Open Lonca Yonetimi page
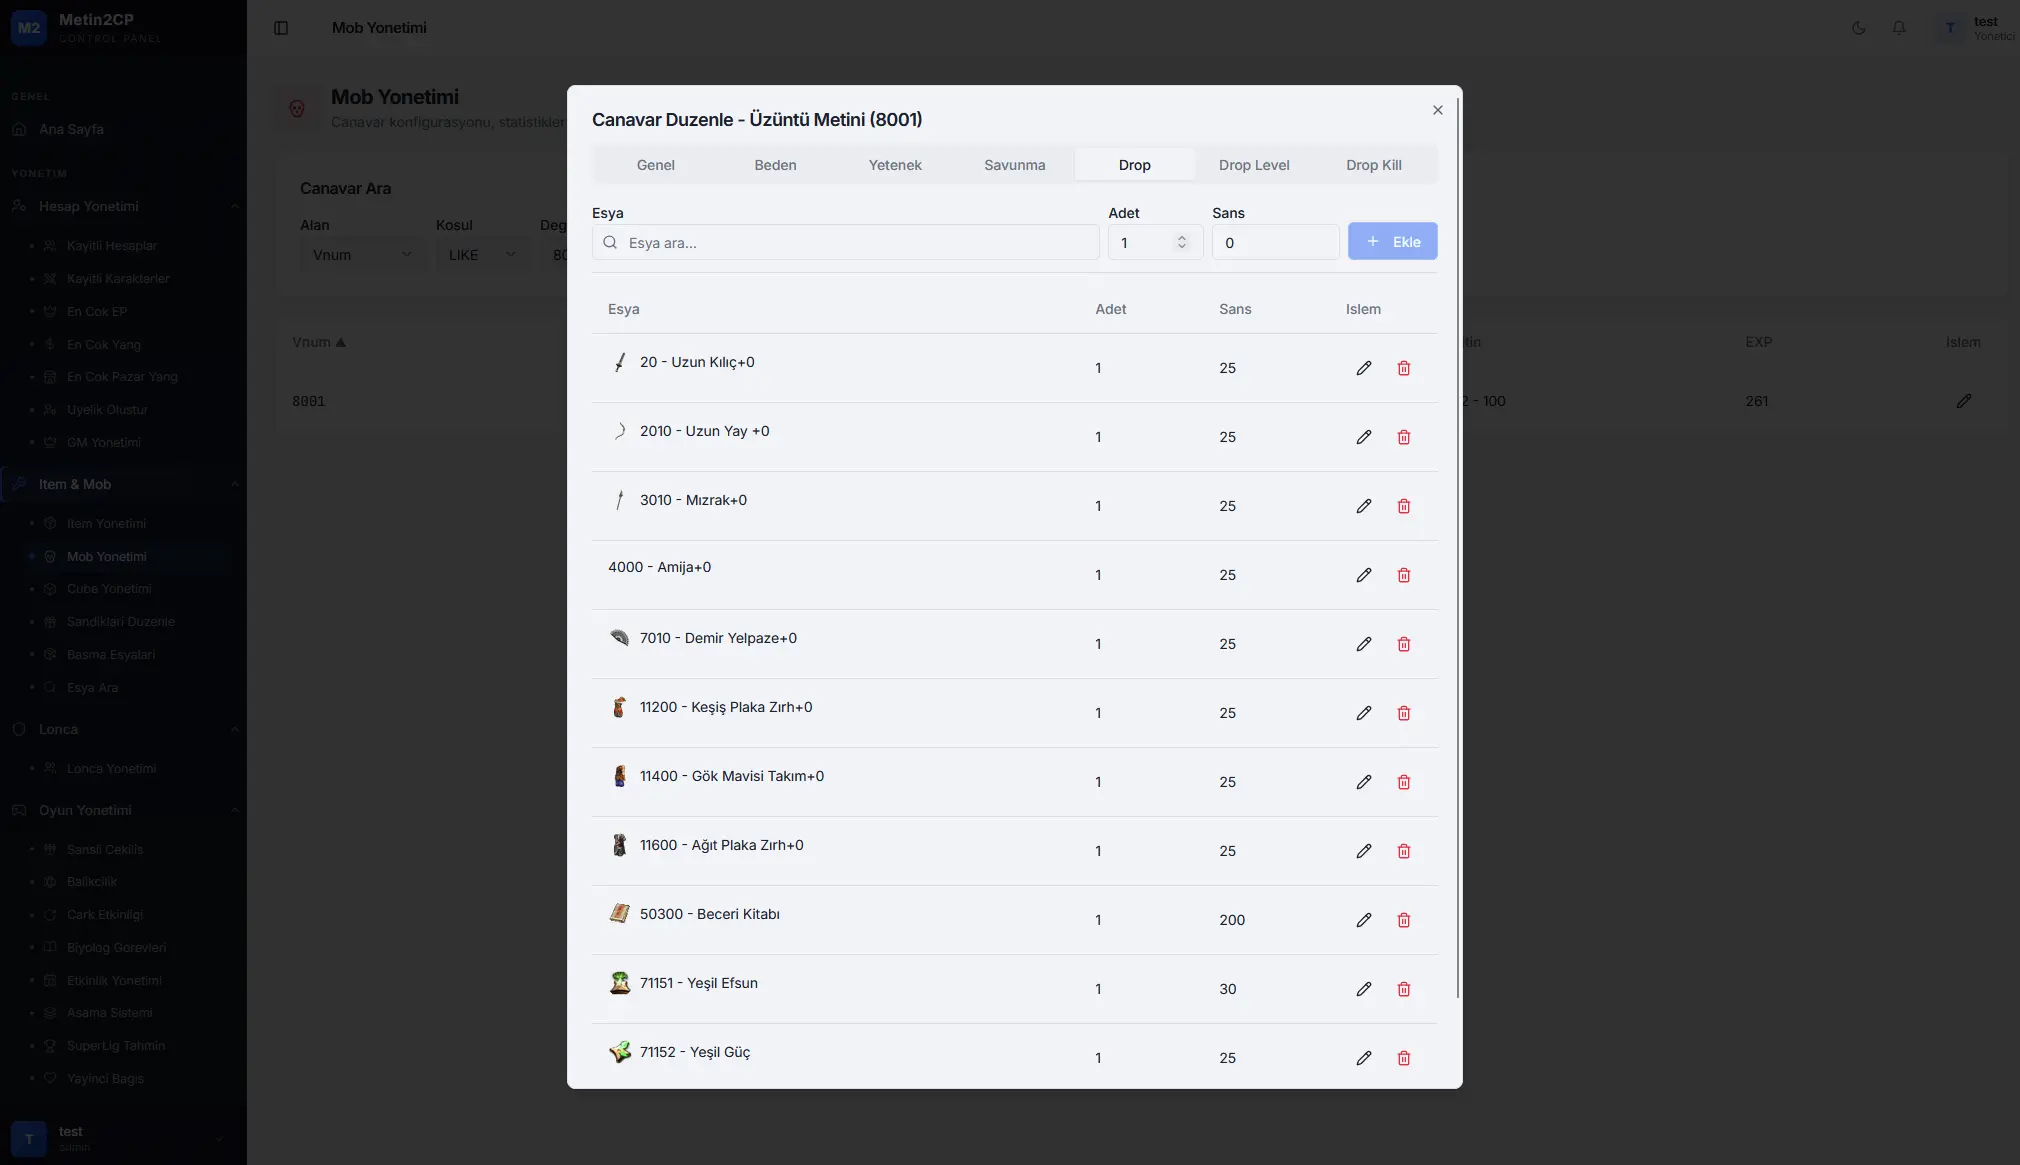This screenshot has height=1165, width=2020. pos(111,769)
